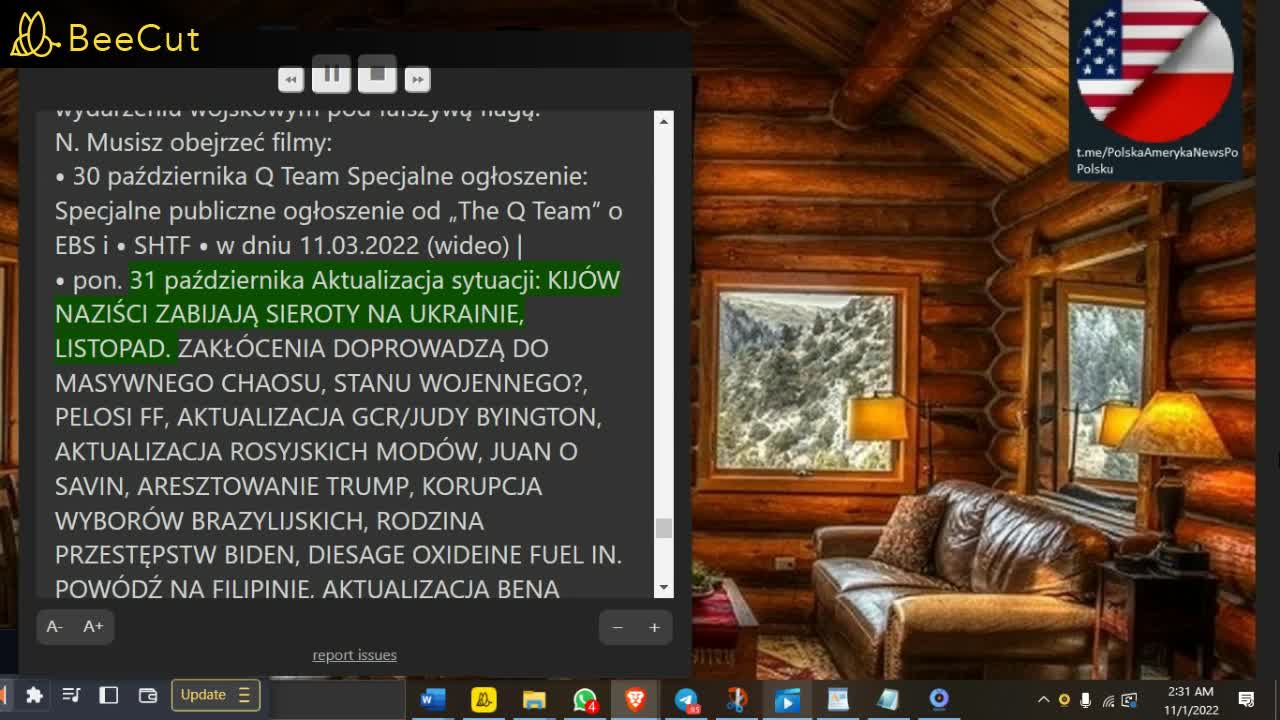Click highlighted text '31 października Aktualizacja sytuacji: KIJÓW'
Viewport: 1280px width, 720px height.
coord(375,280)
